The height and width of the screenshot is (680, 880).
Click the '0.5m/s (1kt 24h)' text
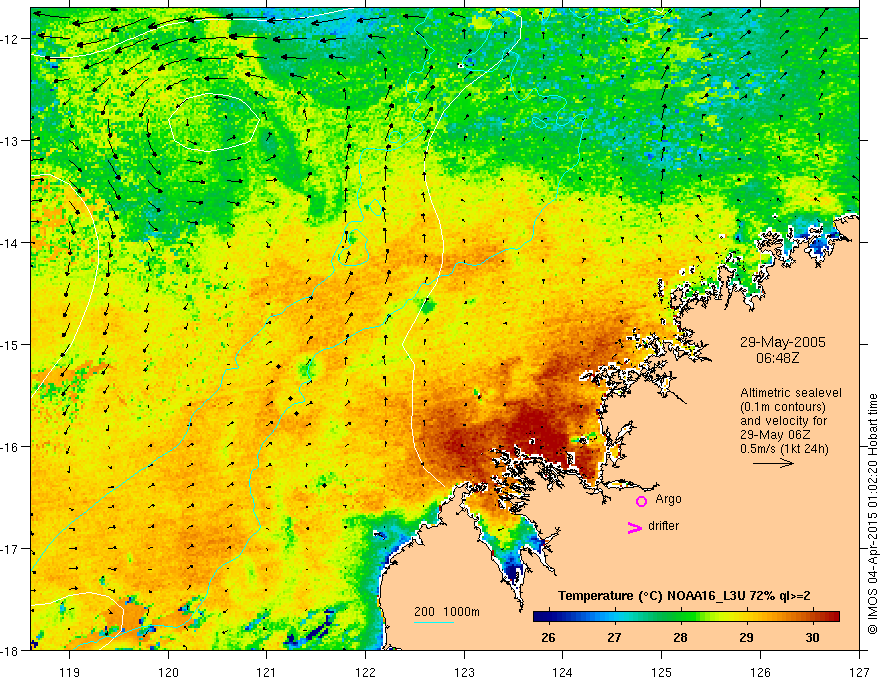click(784, 448)
